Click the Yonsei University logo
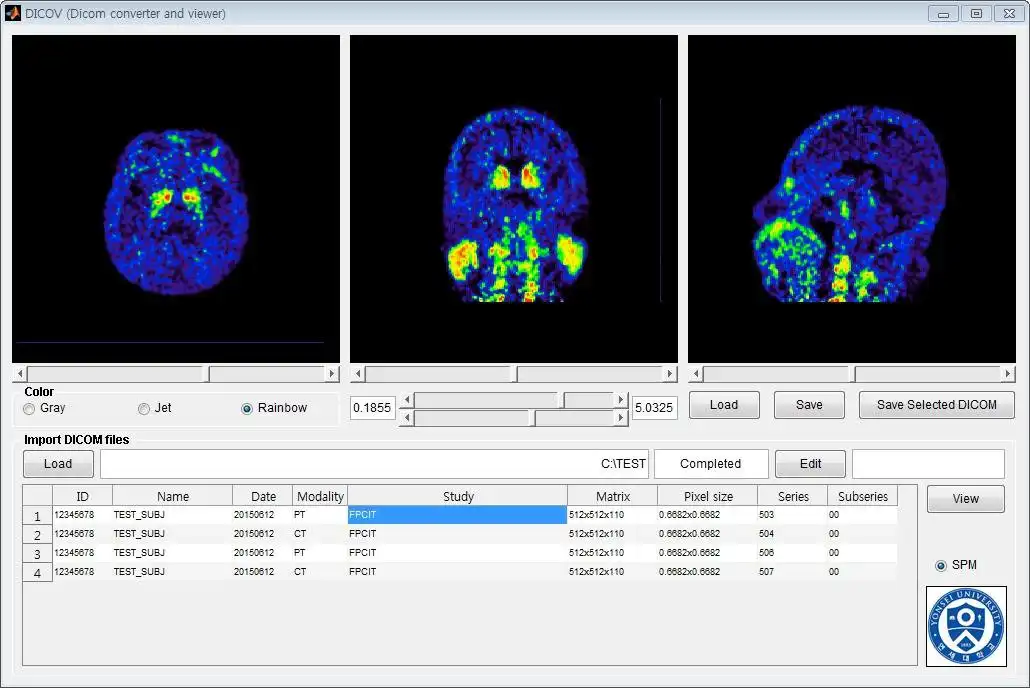This screenshot has height=688, width=1030. coord(966,626)
